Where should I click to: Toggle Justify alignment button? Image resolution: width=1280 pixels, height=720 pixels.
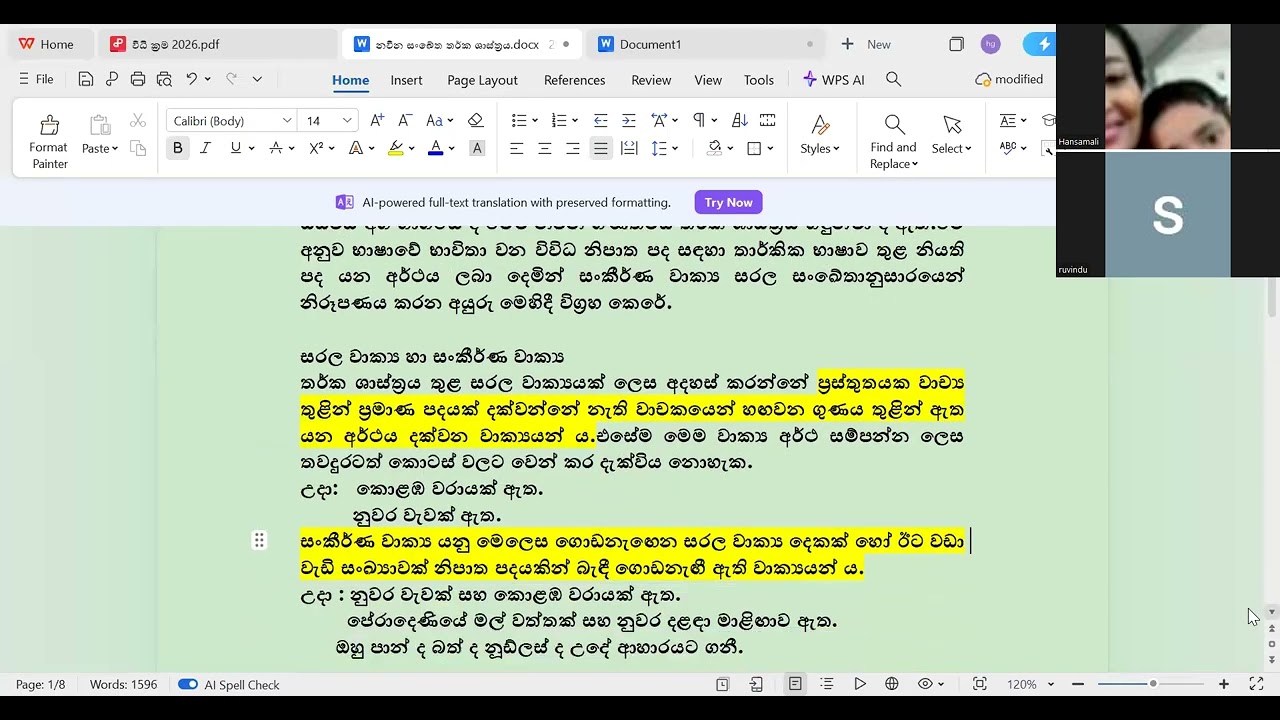point(600,148)
